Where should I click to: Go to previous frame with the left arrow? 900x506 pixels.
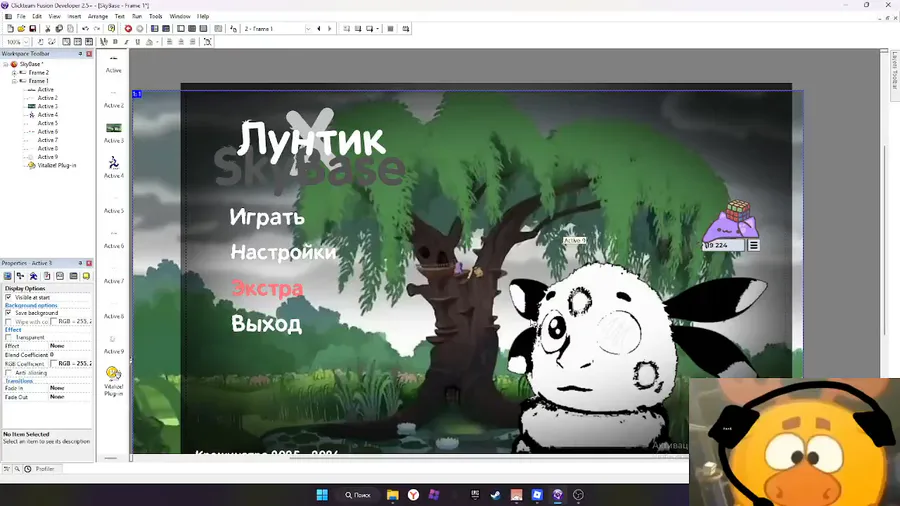click(x=319, y=29)
